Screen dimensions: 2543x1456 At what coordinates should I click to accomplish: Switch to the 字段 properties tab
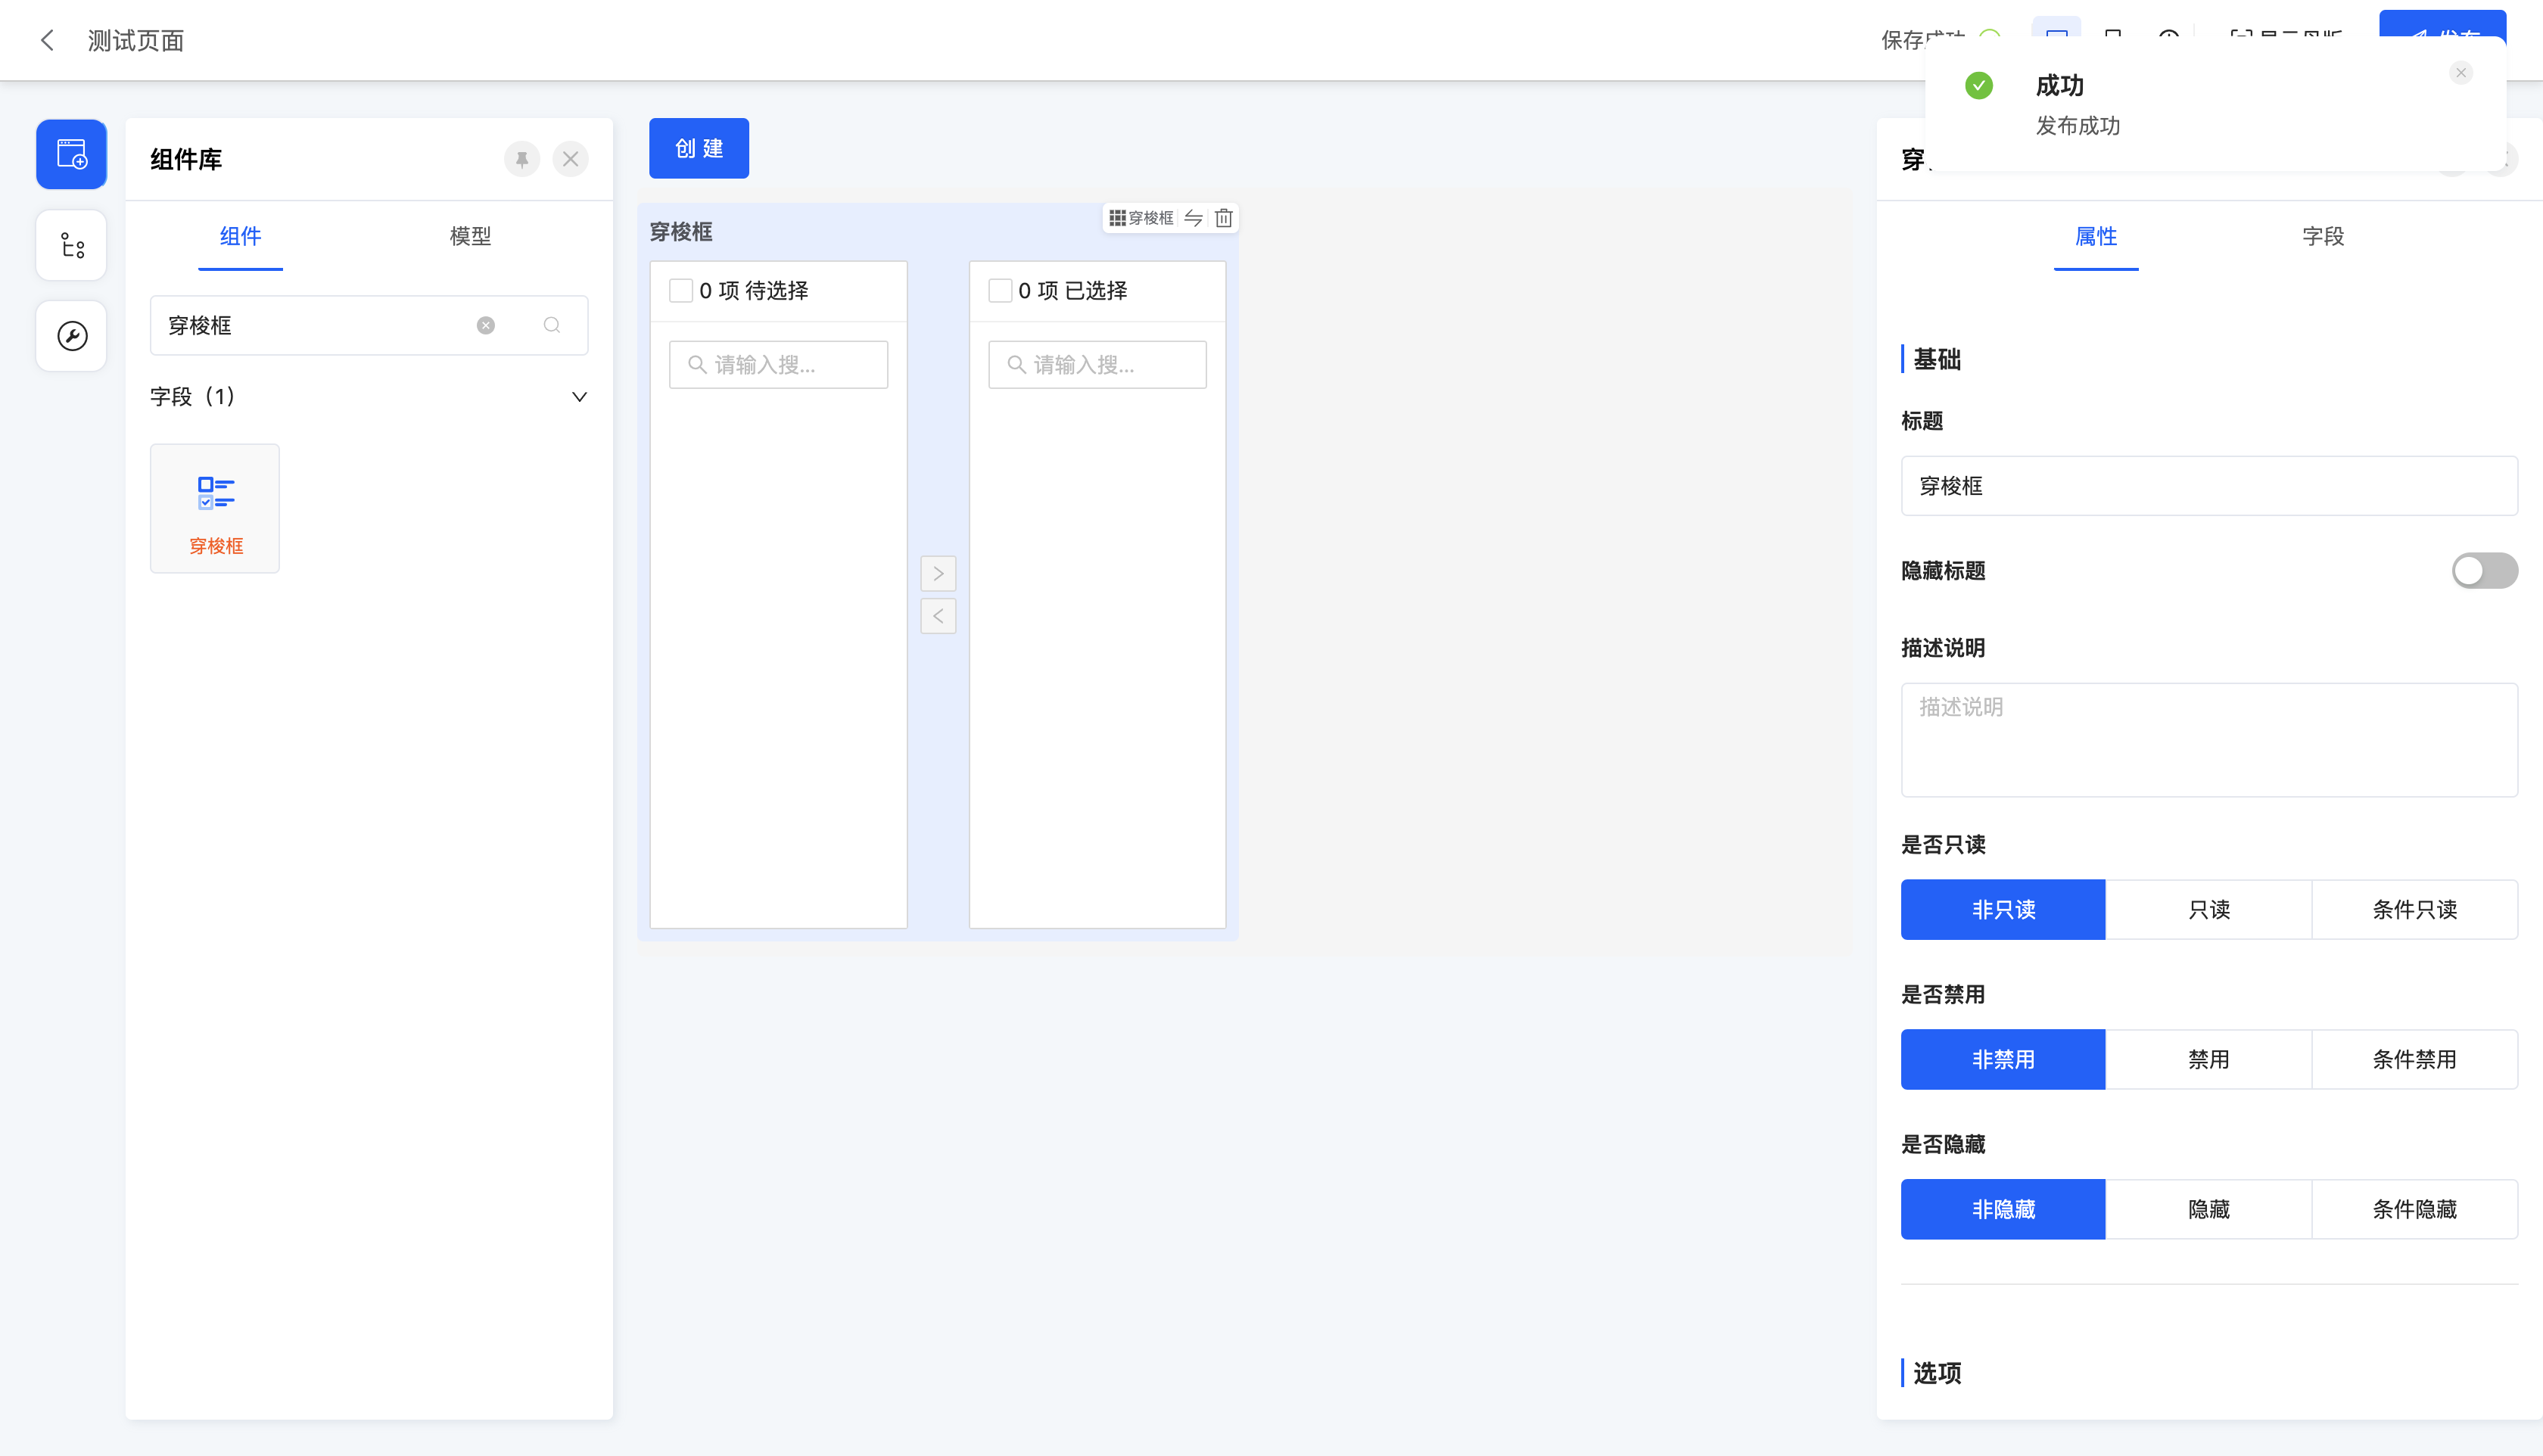pos(2322,236)
